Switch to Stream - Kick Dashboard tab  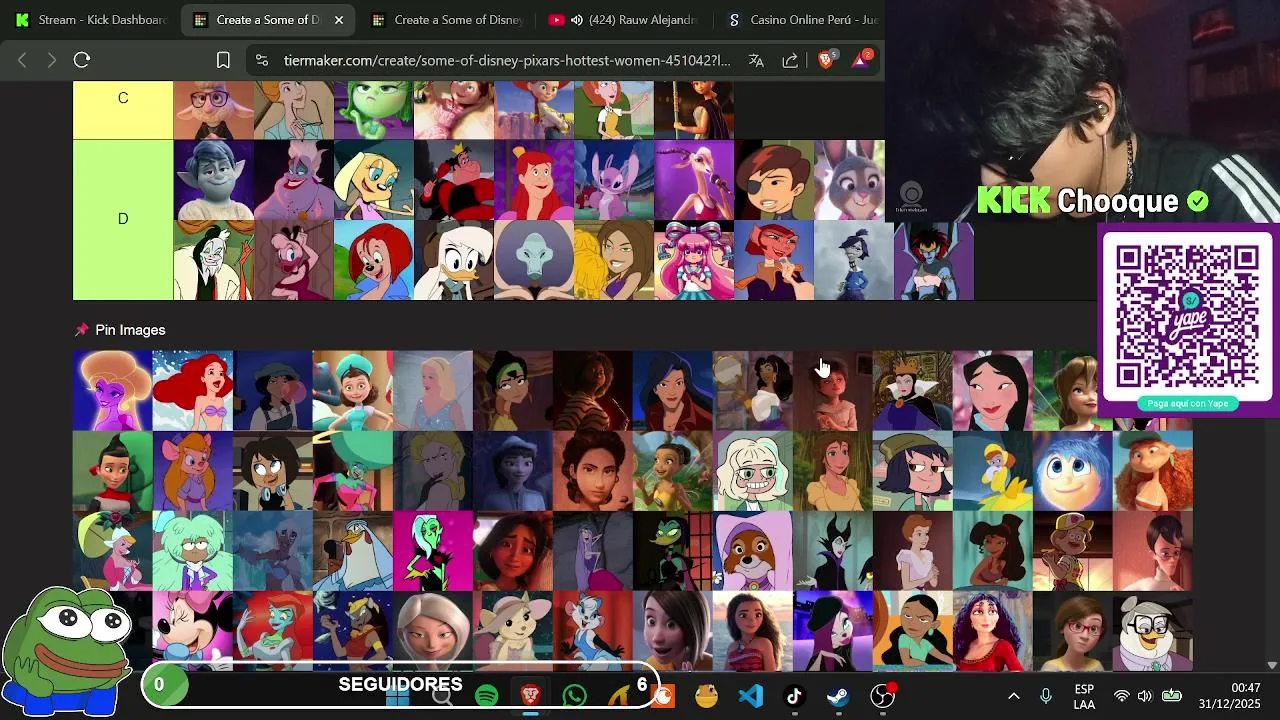[92, 20]
